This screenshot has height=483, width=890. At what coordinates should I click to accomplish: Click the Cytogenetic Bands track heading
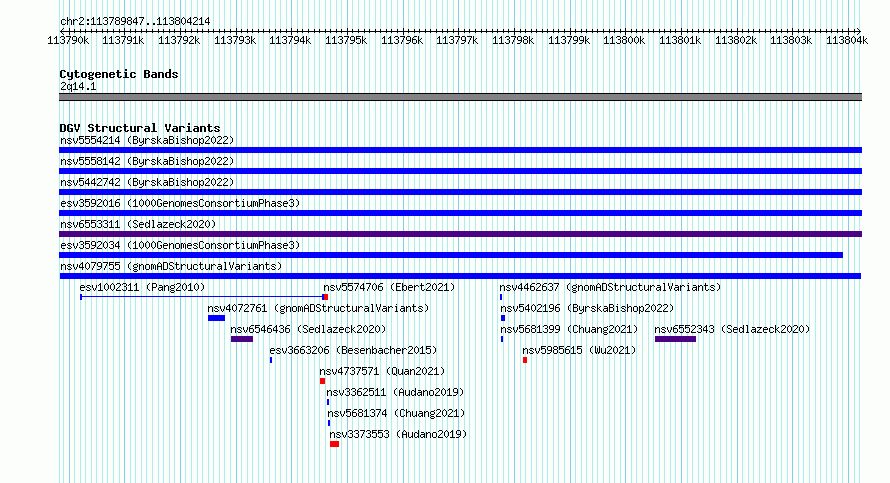coord(119,74)
